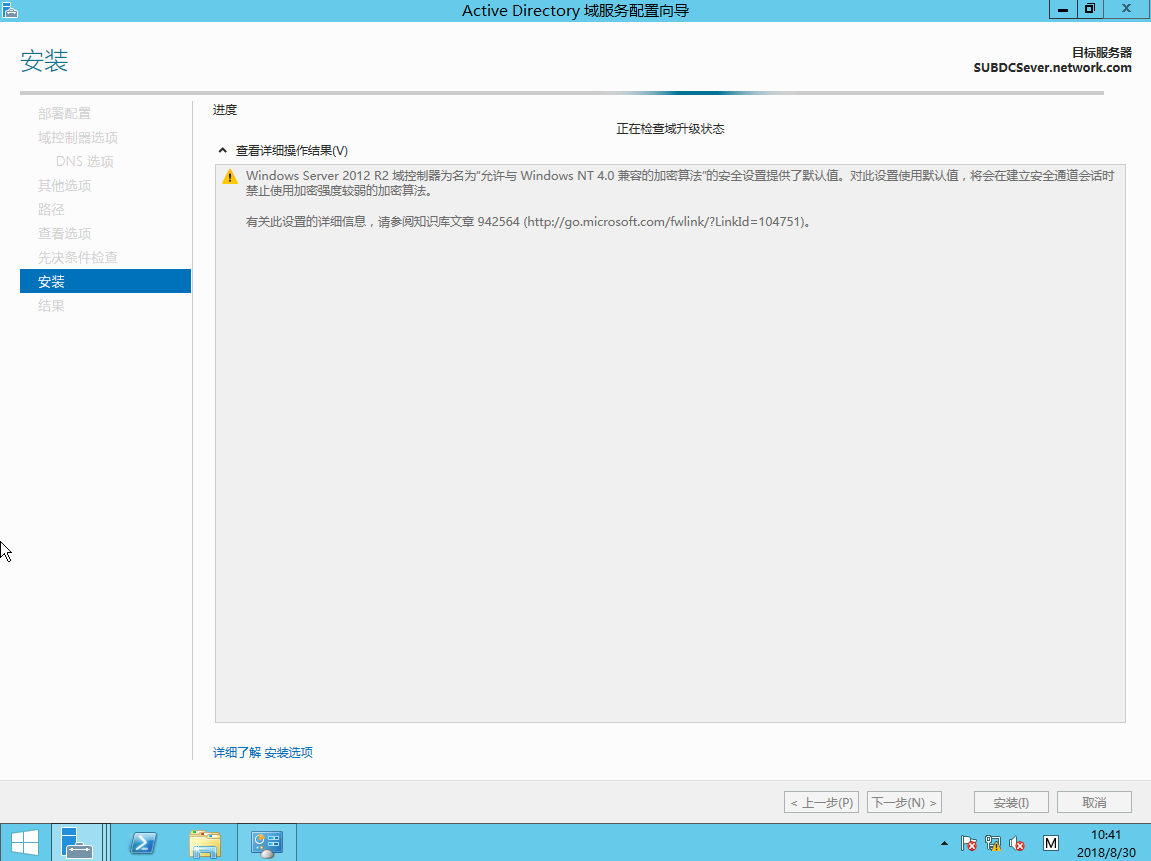Launch Windows PowerShell from the taskbar
Screen dimensions: 1151x861
click(x=143, y=843)
